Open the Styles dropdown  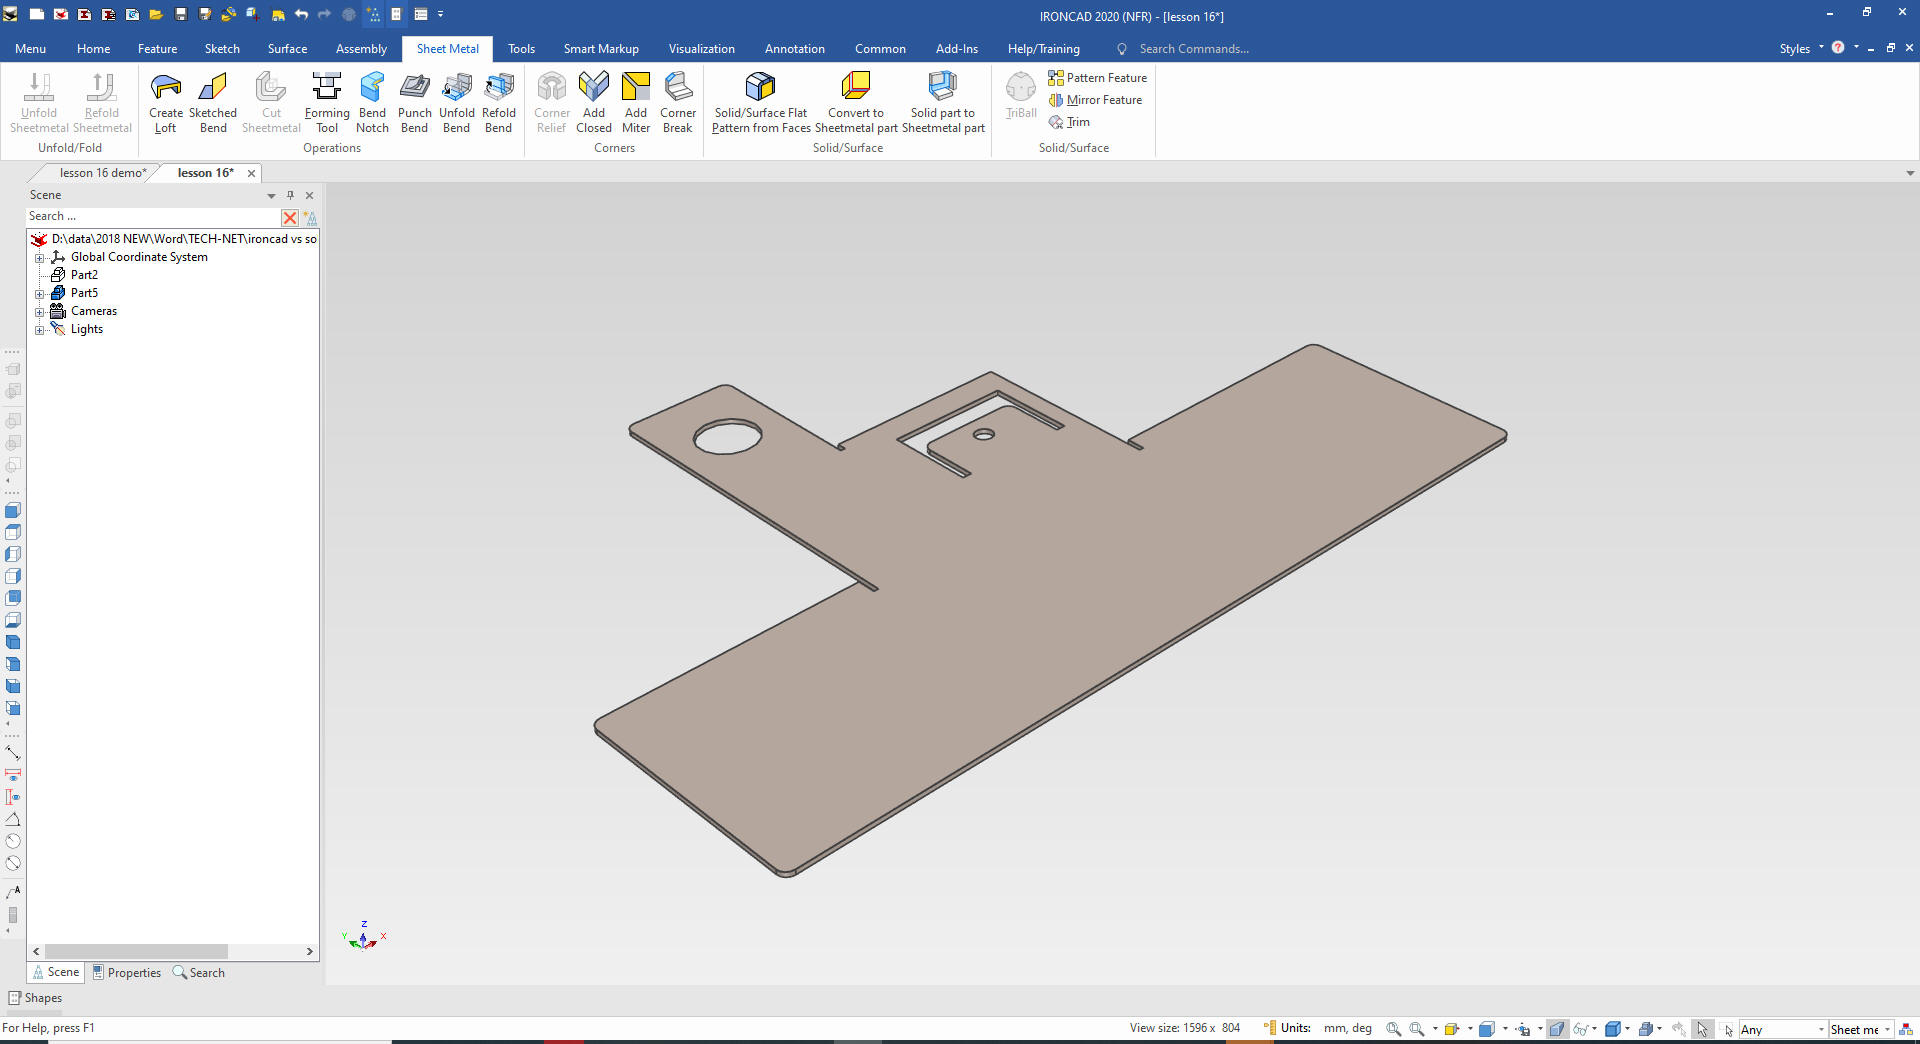[x=1801, y=48]
